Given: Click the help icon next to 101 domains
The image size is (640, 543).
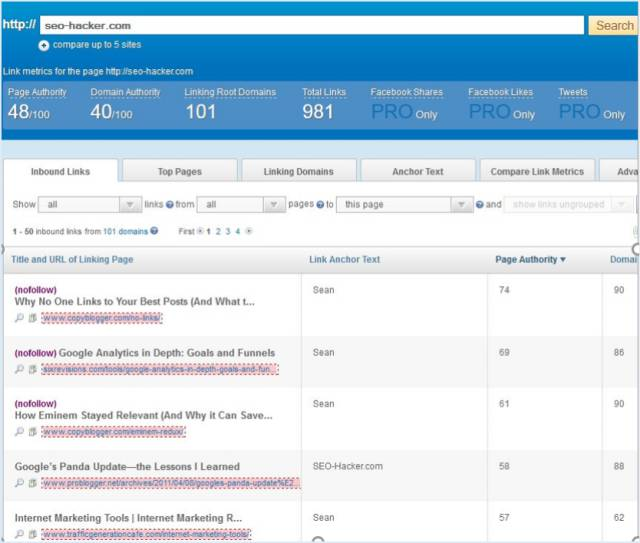Looking at the screenshot, I should tap(154, 231).
